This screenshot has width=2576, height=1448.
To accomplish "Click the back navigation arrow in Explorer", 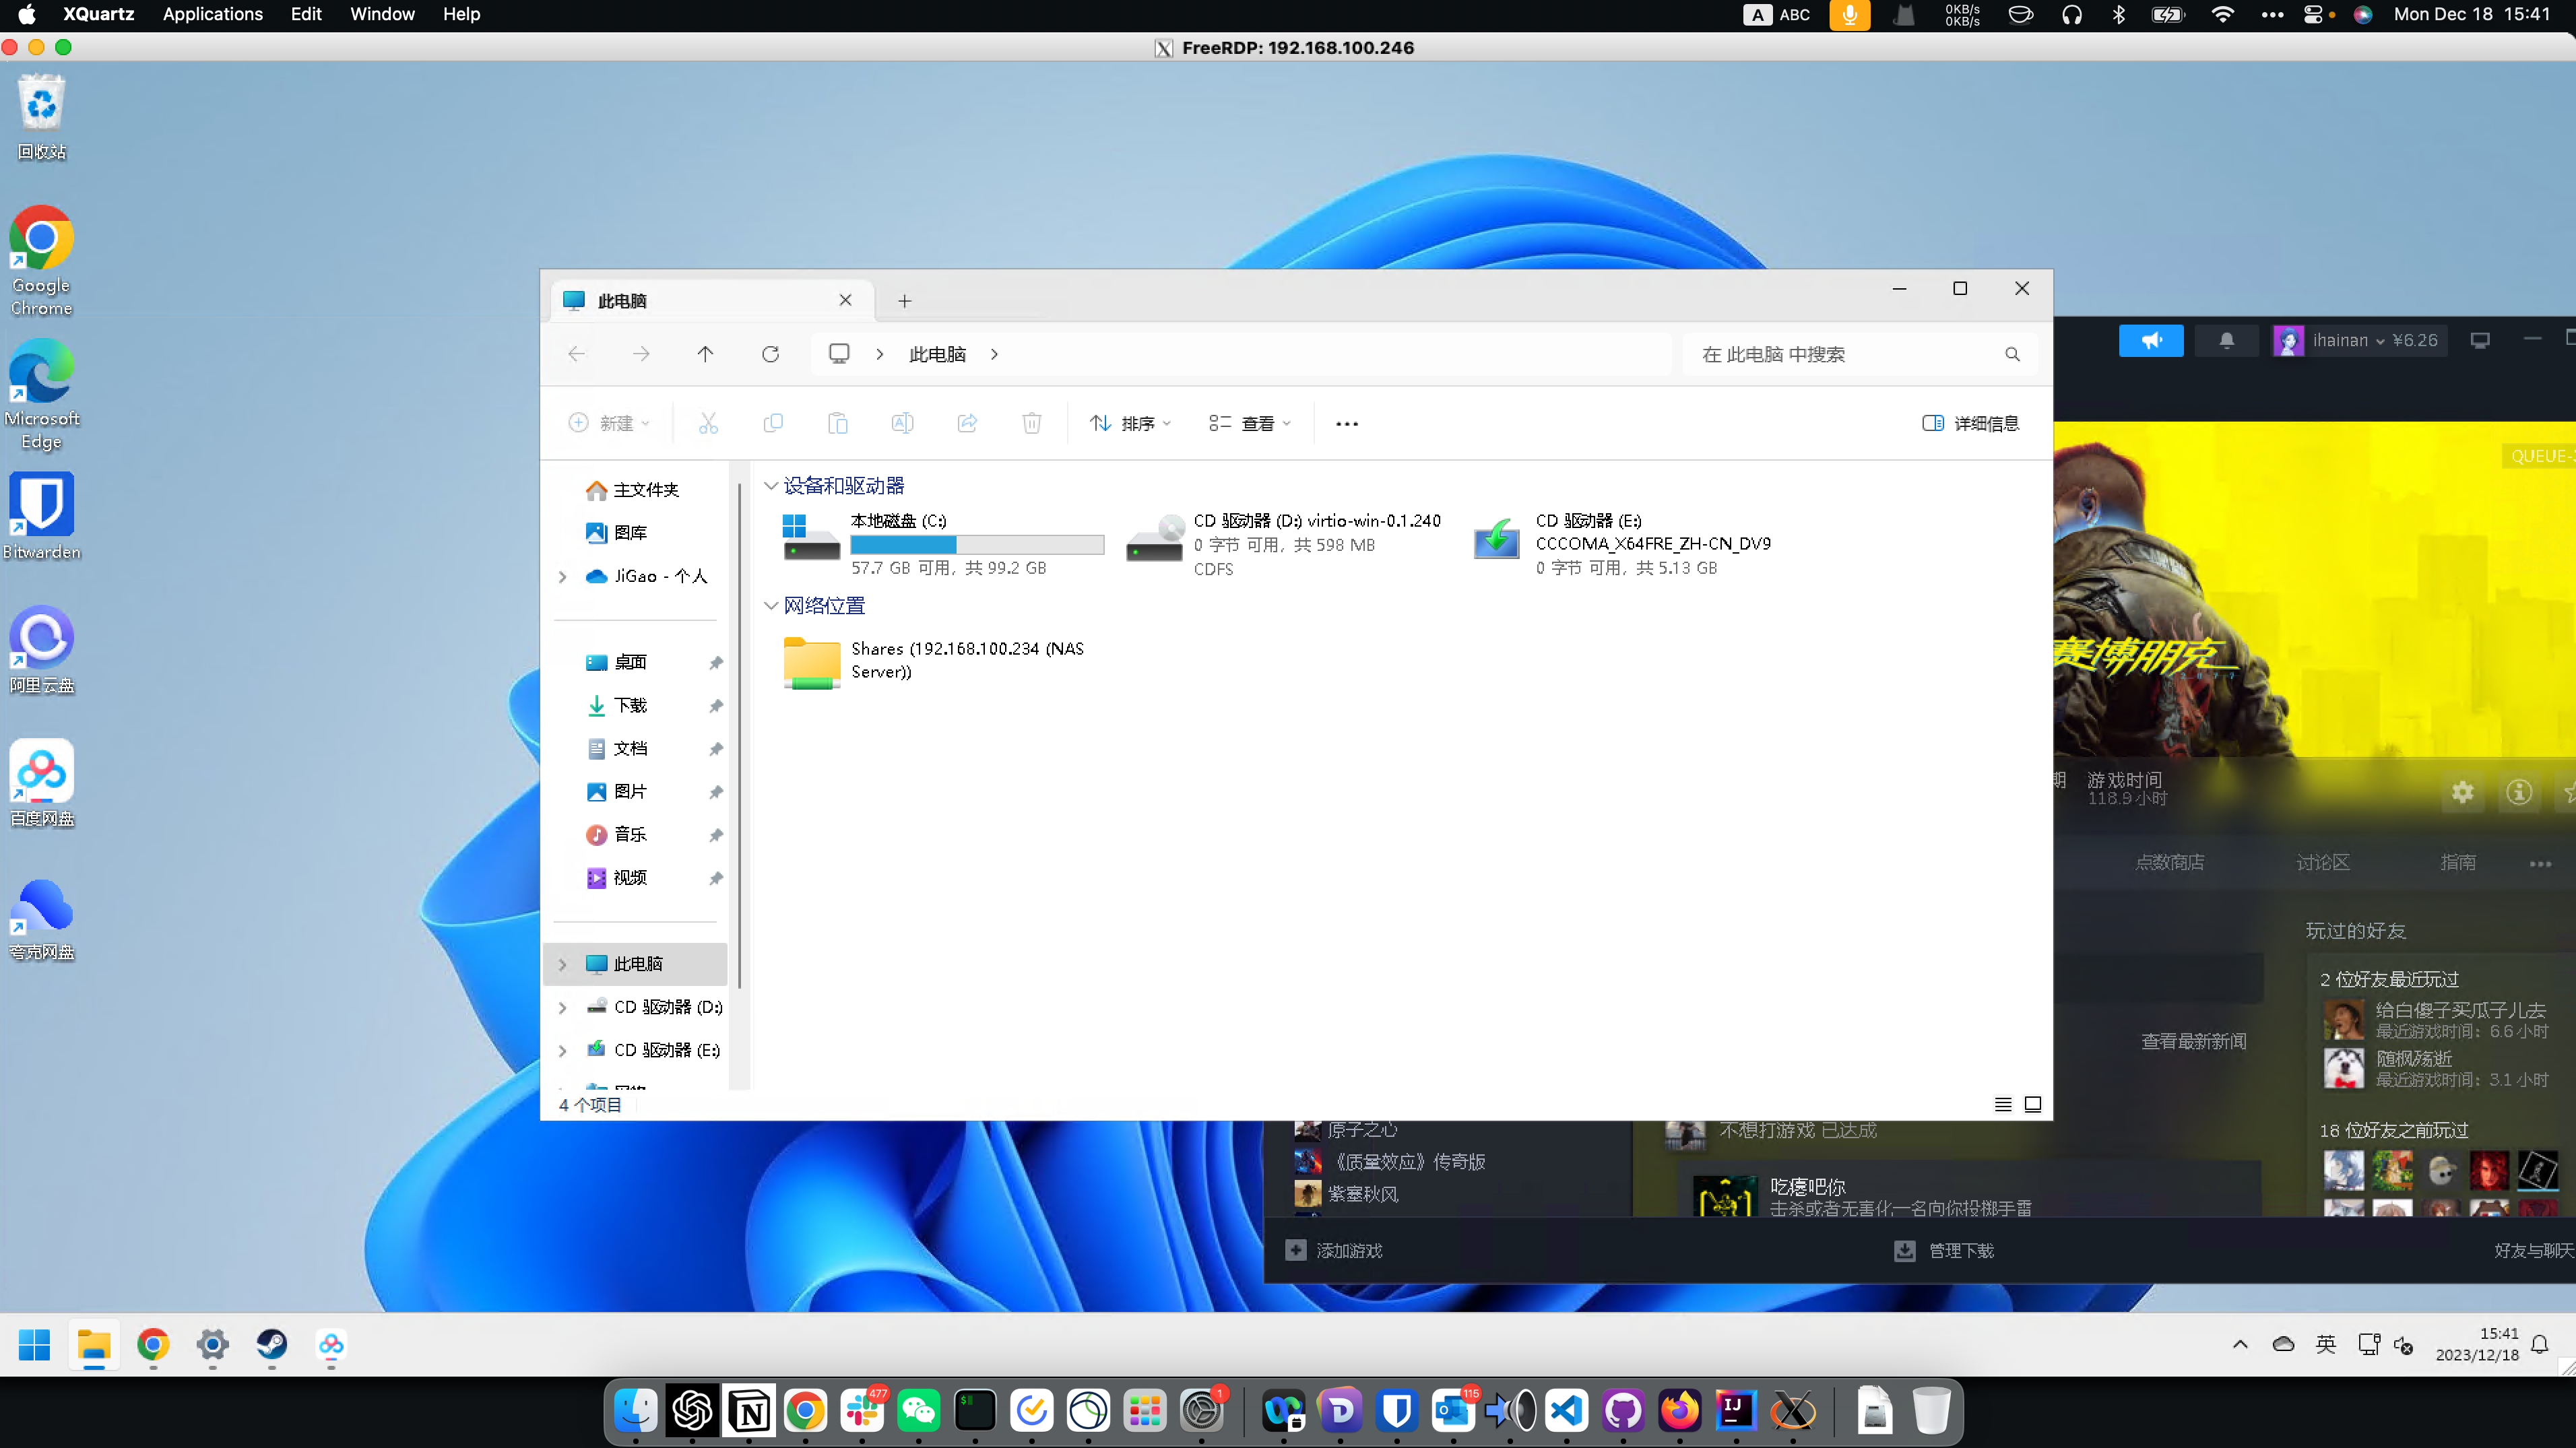I will [x=576, y=354].
